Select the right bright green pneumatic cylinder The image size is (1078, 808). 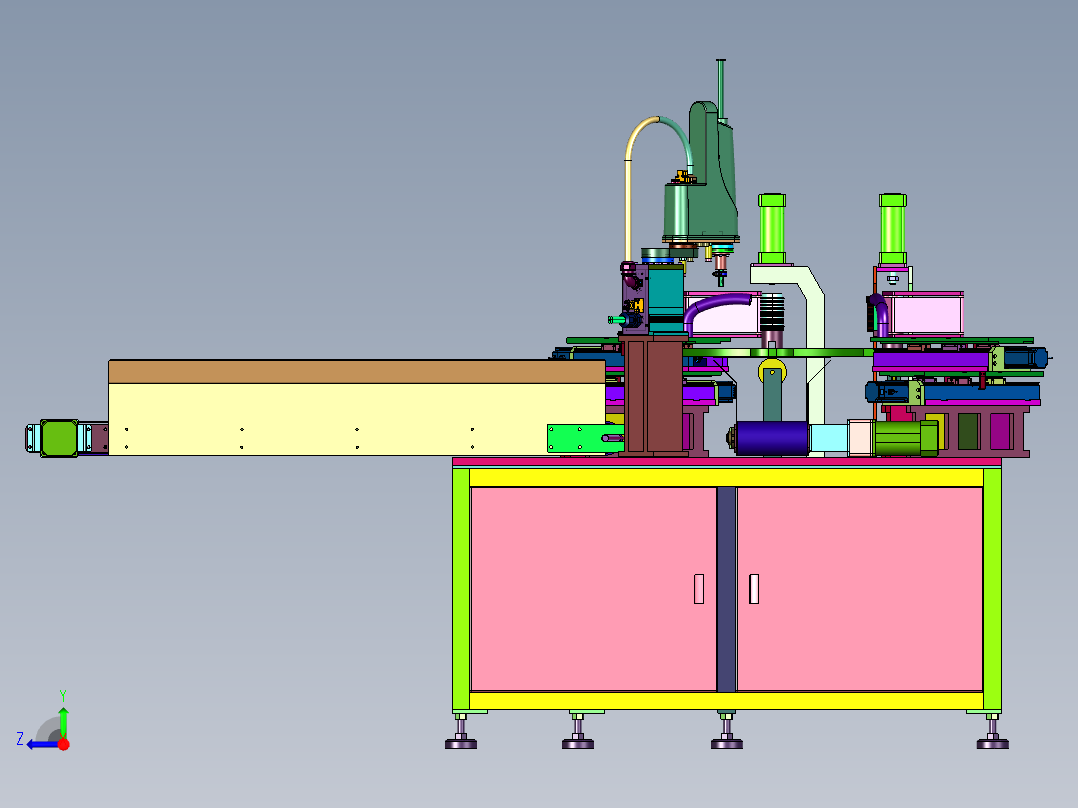coord(892,228)
